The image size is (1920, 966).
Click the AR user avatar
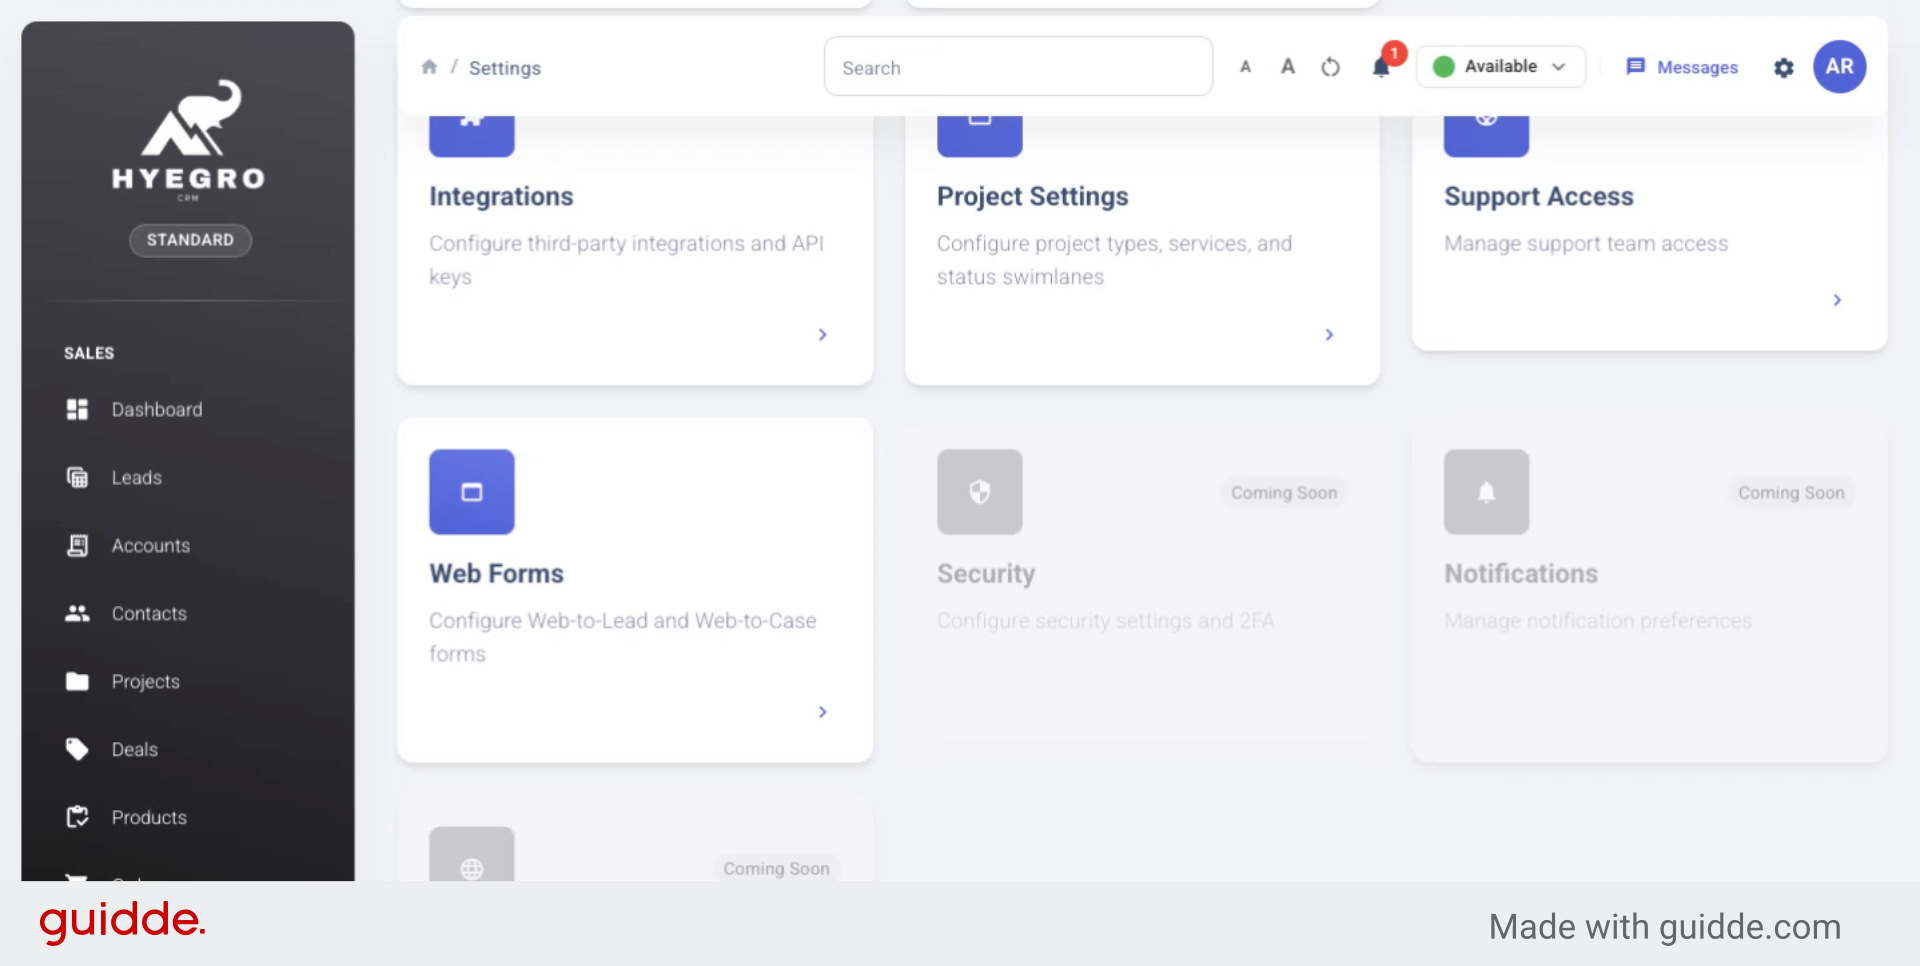coord(1839,67)
